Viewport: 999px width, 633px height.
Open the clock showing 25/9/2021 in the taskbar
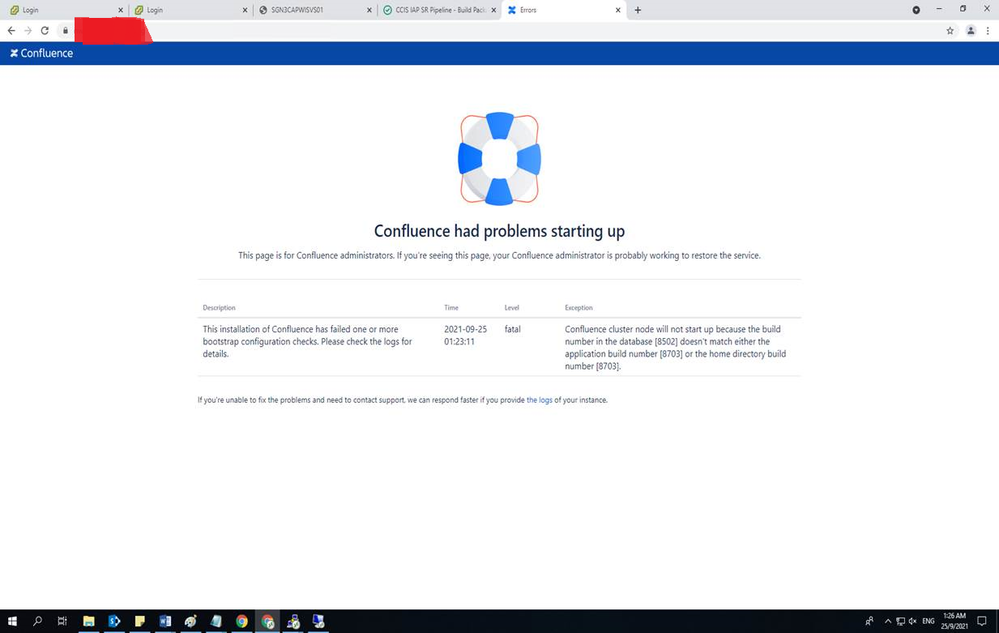pyautogui.click(x=955, y=621)
